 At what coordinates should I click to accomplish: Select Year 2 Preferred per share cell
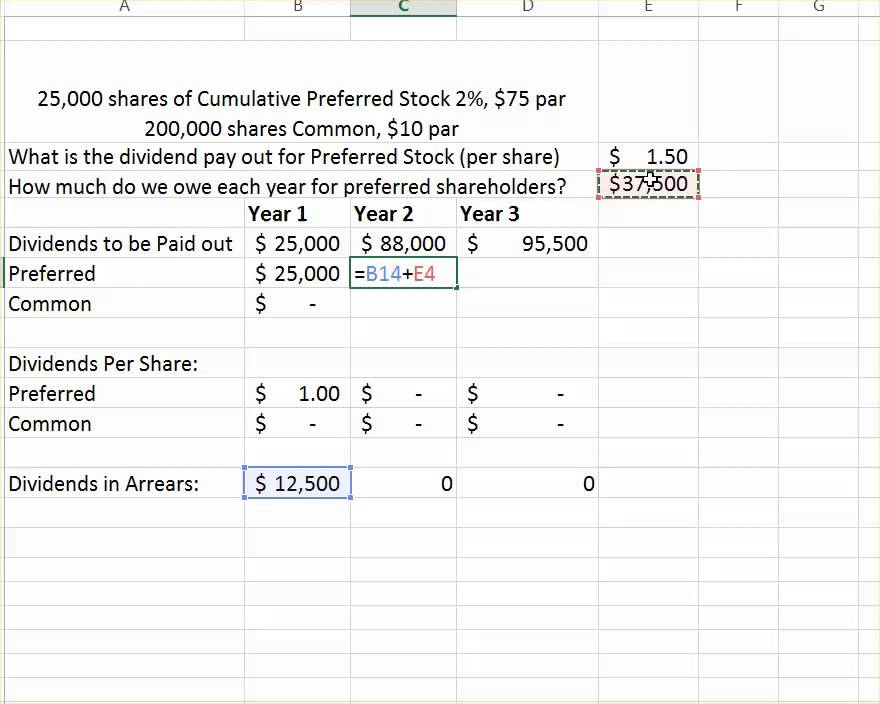pyautogui.click(x=404, y=394)
